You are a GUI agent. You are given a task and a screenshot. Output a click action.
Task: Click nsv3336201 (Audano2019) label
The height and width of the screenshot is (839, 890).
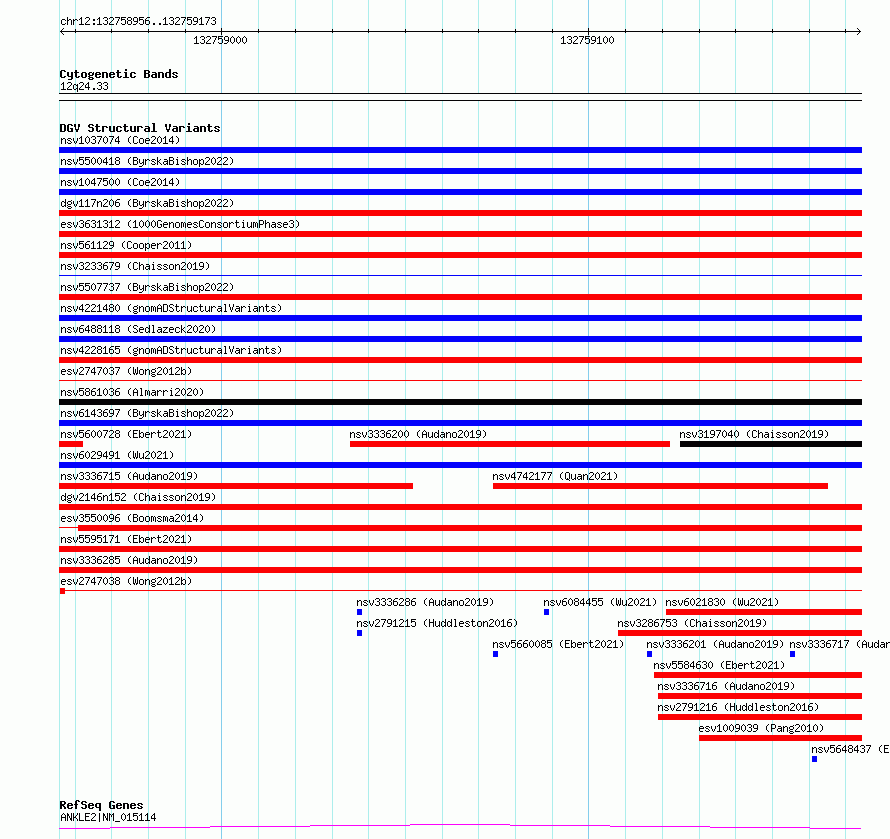[x=715, y=644]
